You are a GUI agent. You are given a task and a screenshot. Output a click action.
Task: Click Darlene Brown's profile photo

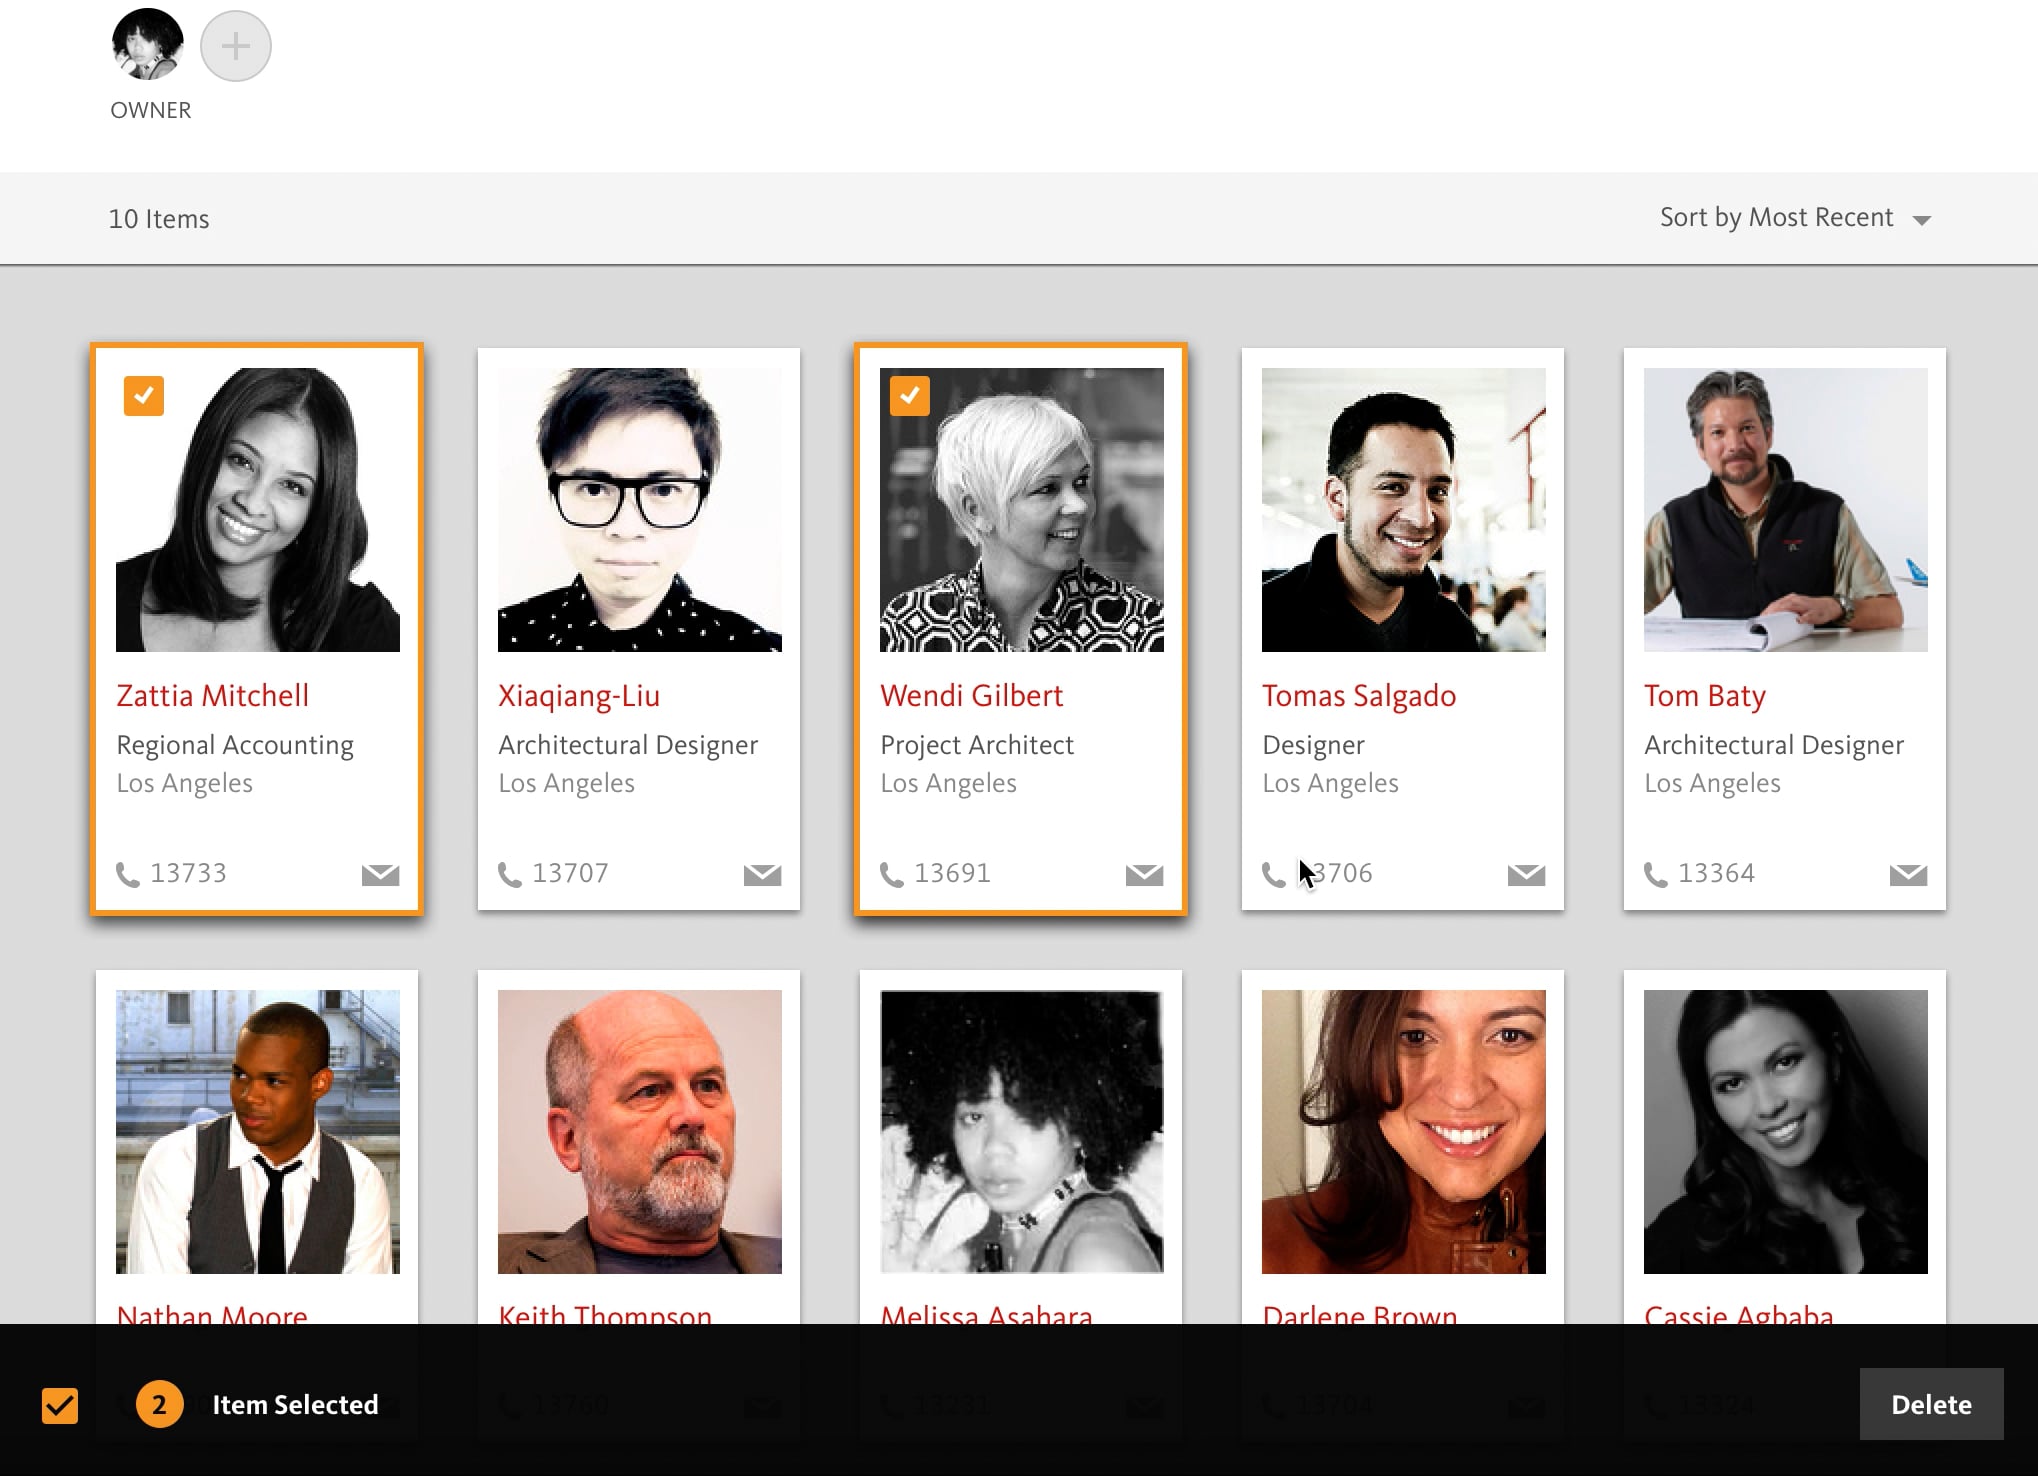tap(1403, 1131)
